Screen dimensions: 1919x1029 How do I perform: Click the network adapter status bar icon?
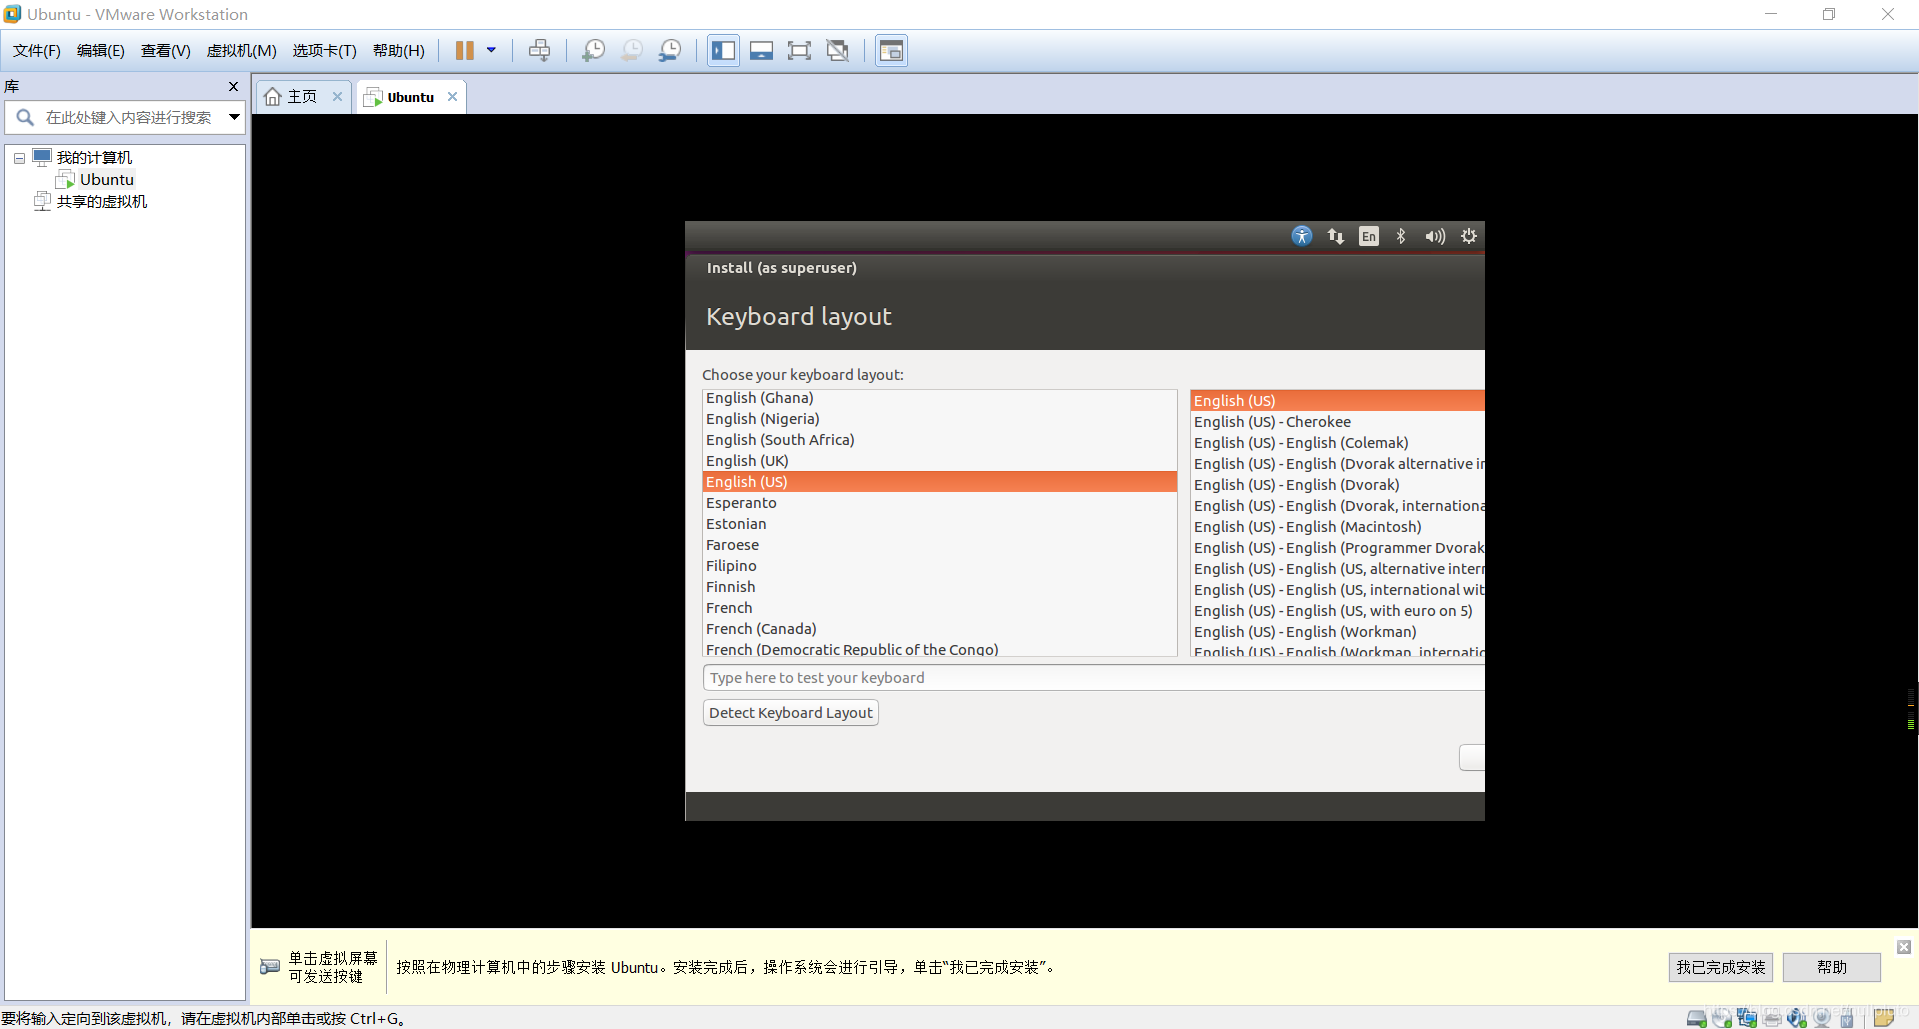tap(1747, 1018)
